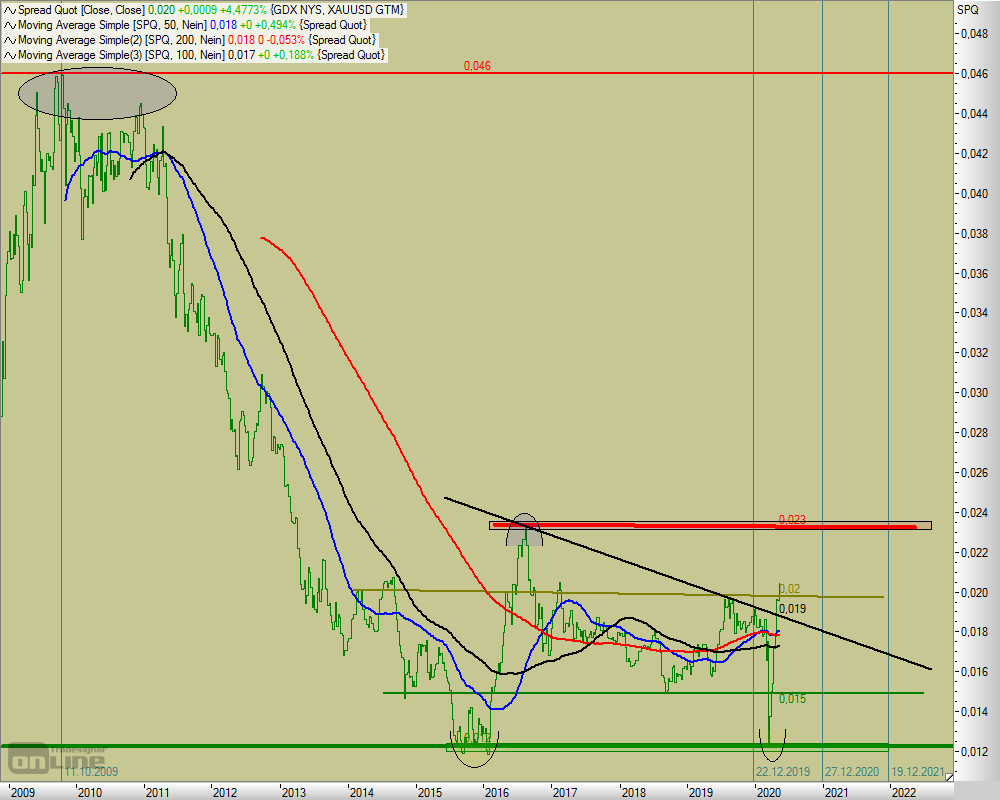Screen dimensions: 1000x800
Task: Click the Spread Quot legend line icon
Action: click(x=9, y=10)
